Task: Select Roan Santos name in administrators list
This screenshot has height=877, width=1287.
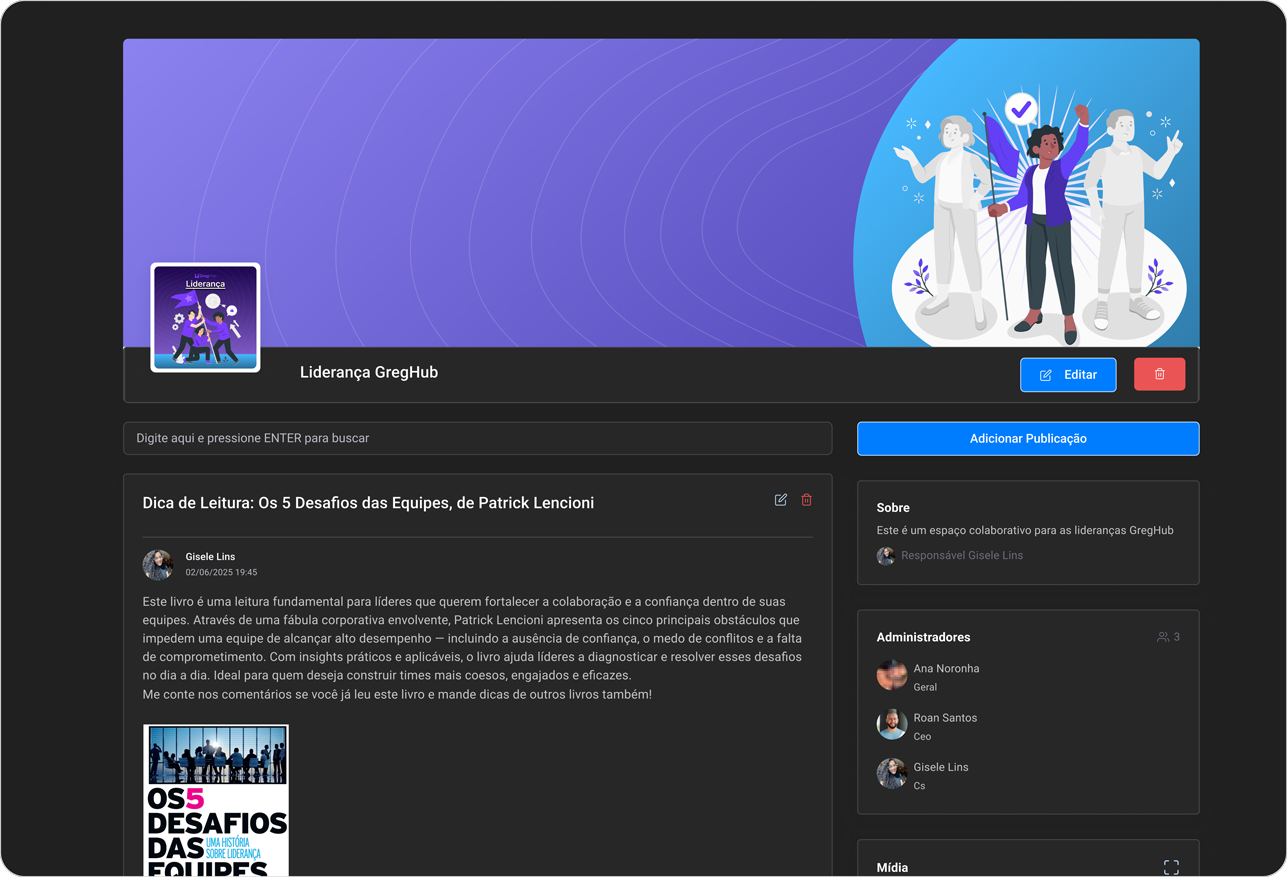Action: [x=945, y=718]
